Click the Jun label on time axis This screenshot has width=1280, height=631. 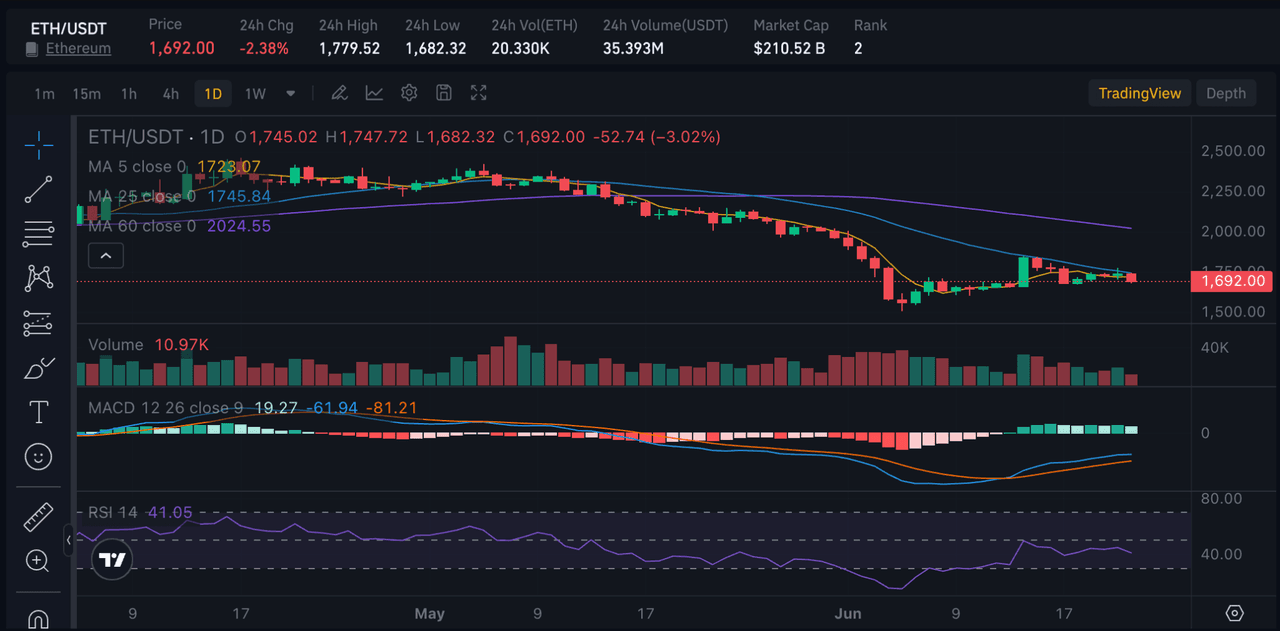[850, 614]
